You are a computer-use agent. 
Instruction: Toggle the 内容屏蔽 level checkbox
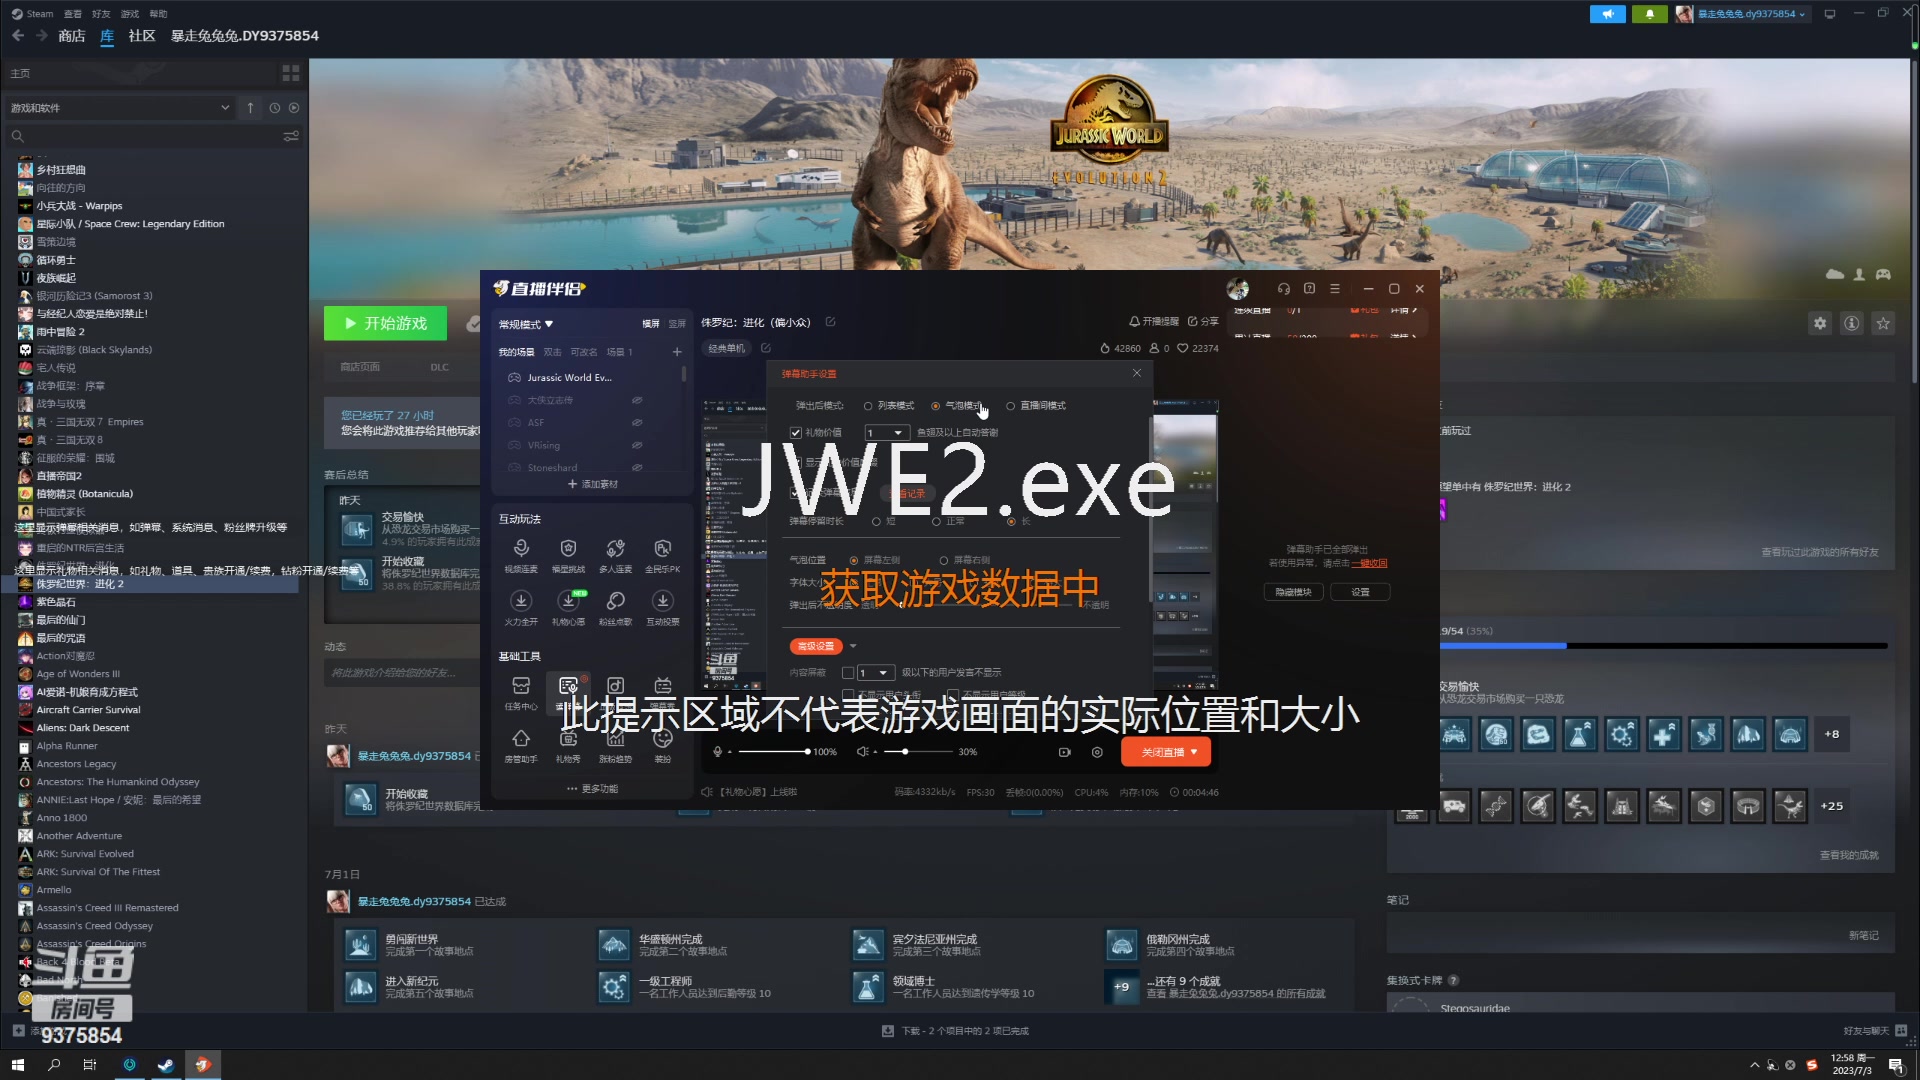click(848, 673)
